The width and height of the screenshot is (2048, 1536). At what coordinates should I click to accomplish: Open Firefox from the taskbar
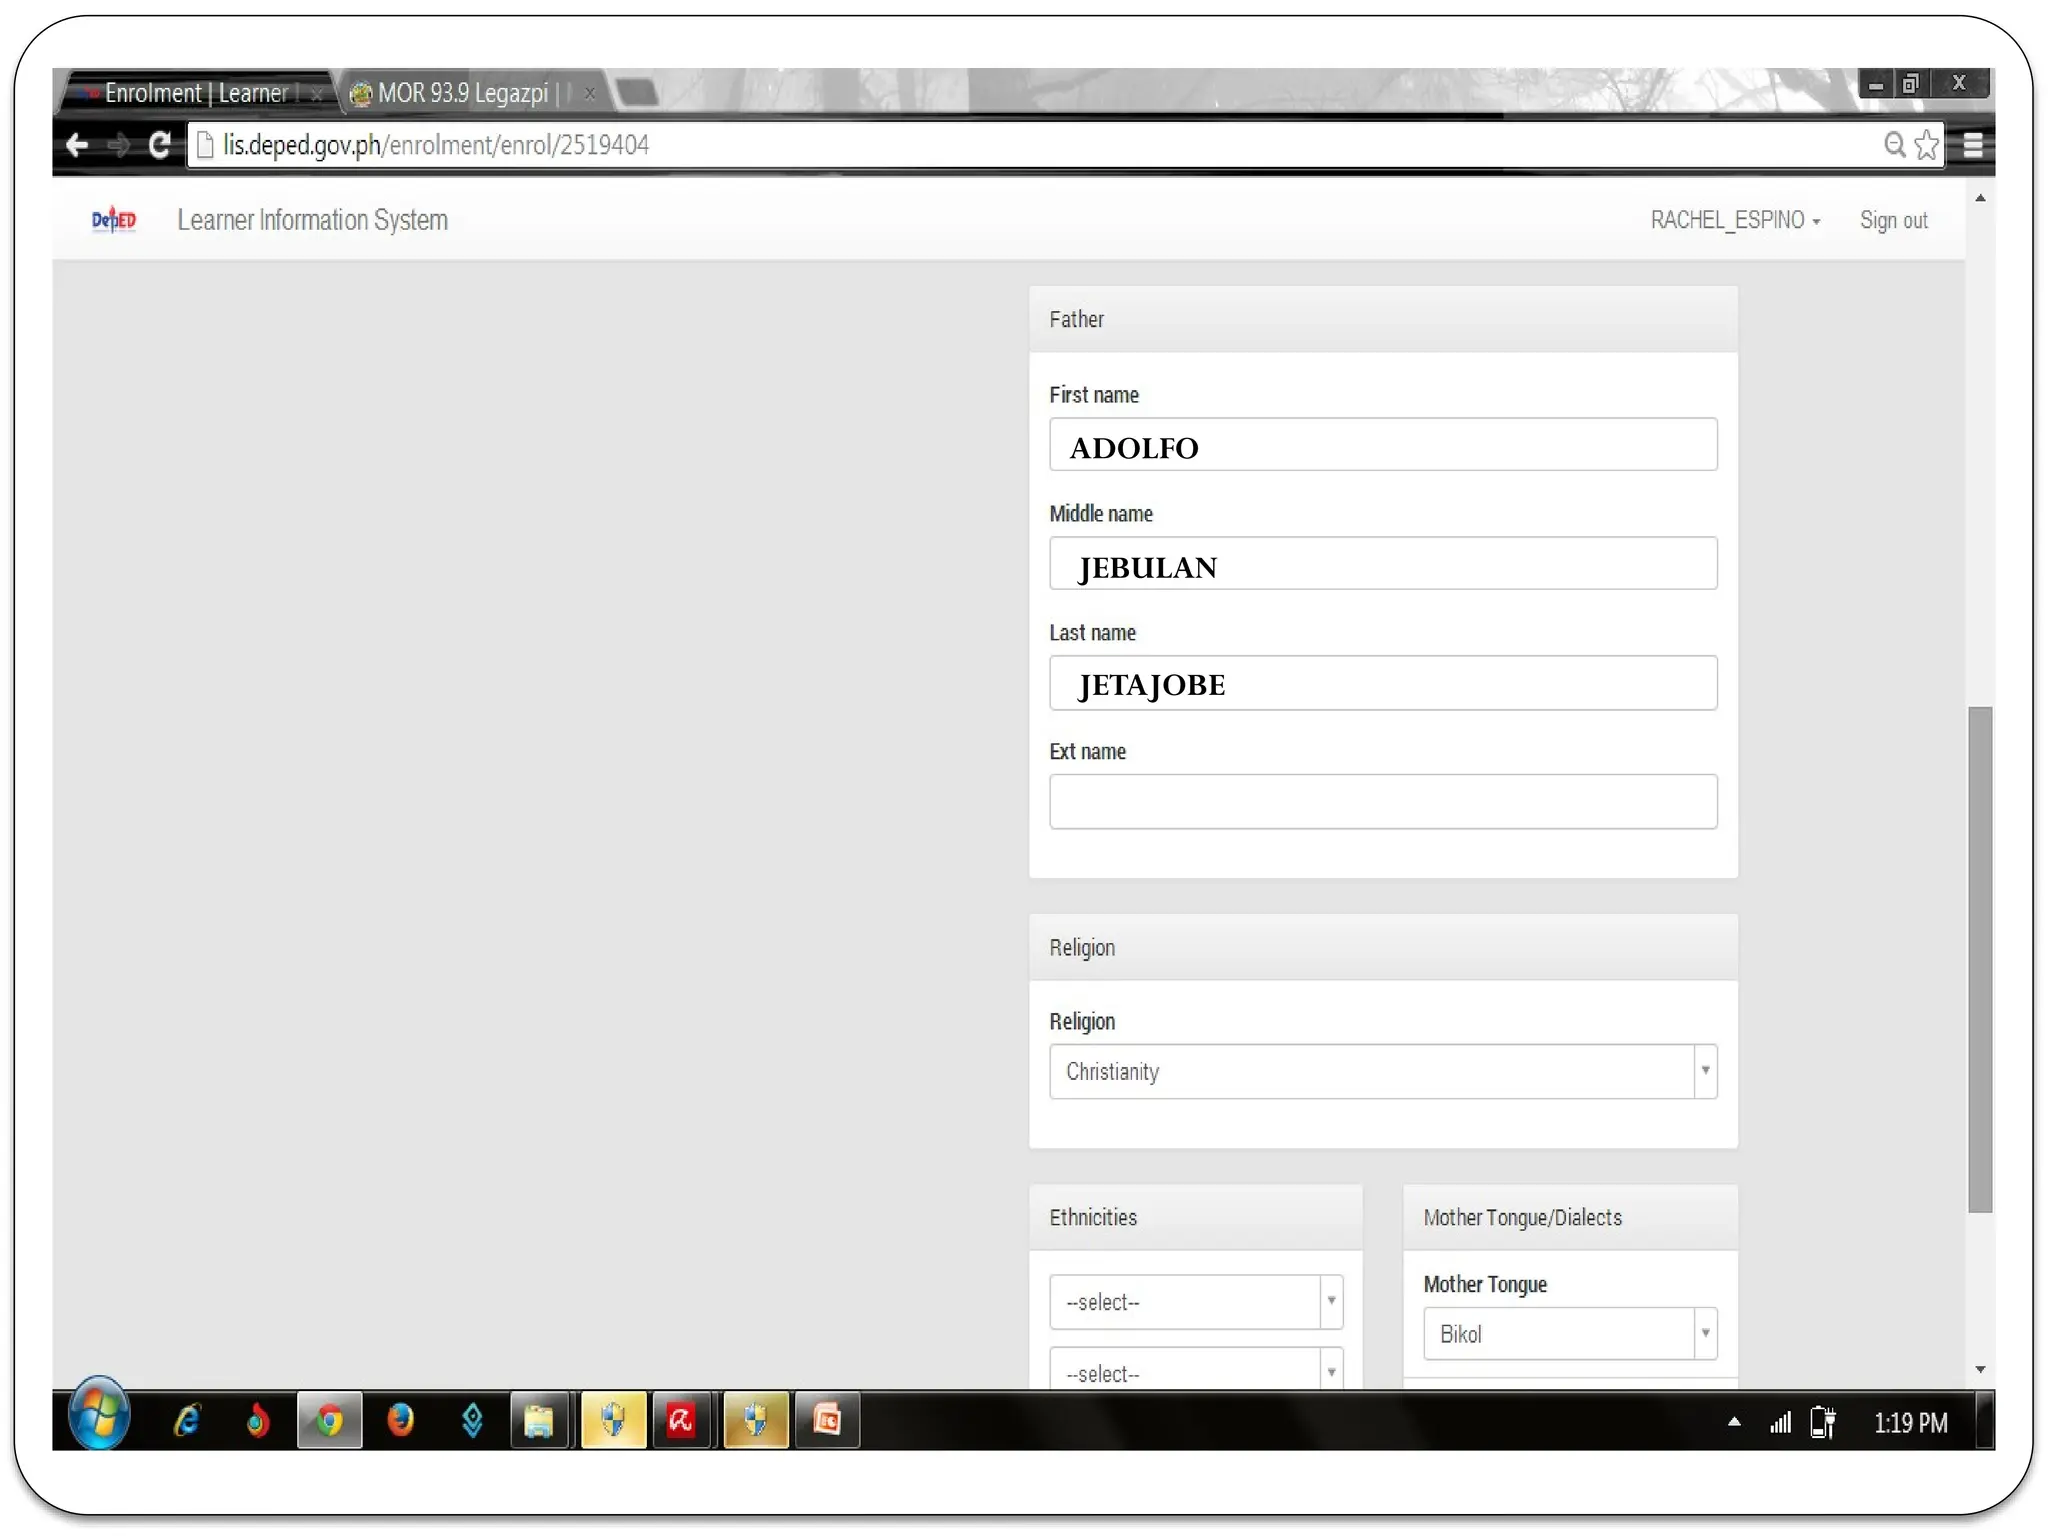pos(401,1420)
